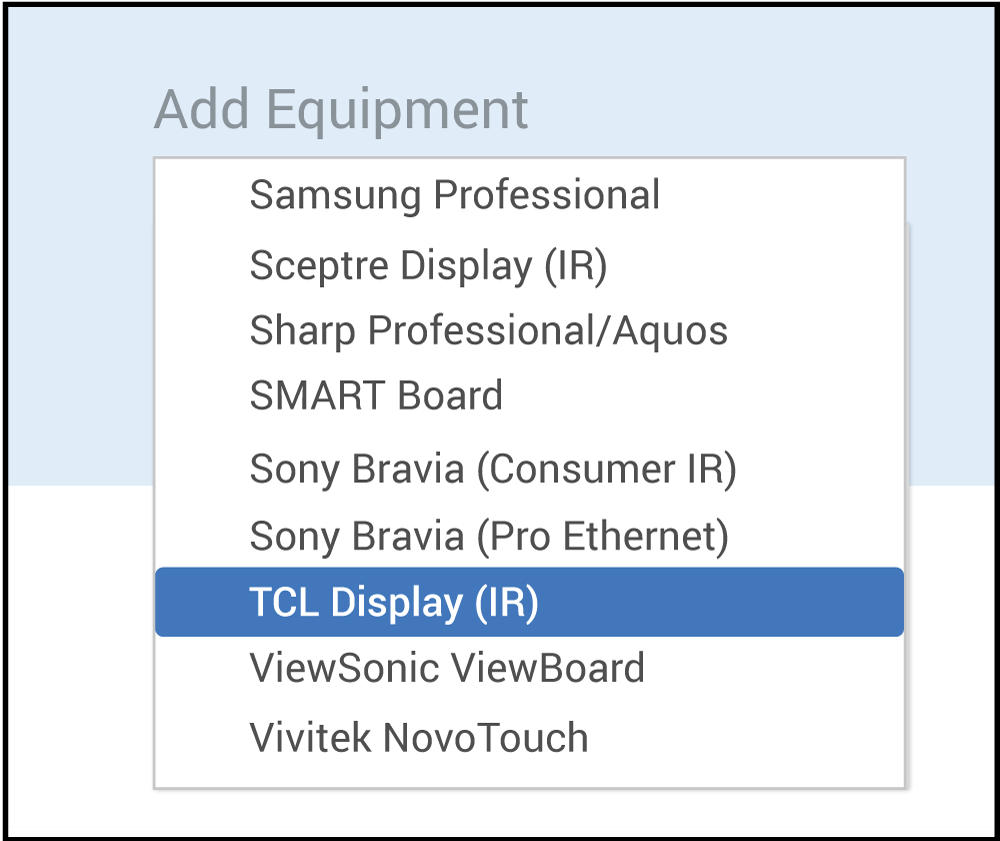Pick the Sharp Aquos equipment option
The height and width of the screenshot is (841, 1000).
[x=488, y=331]
